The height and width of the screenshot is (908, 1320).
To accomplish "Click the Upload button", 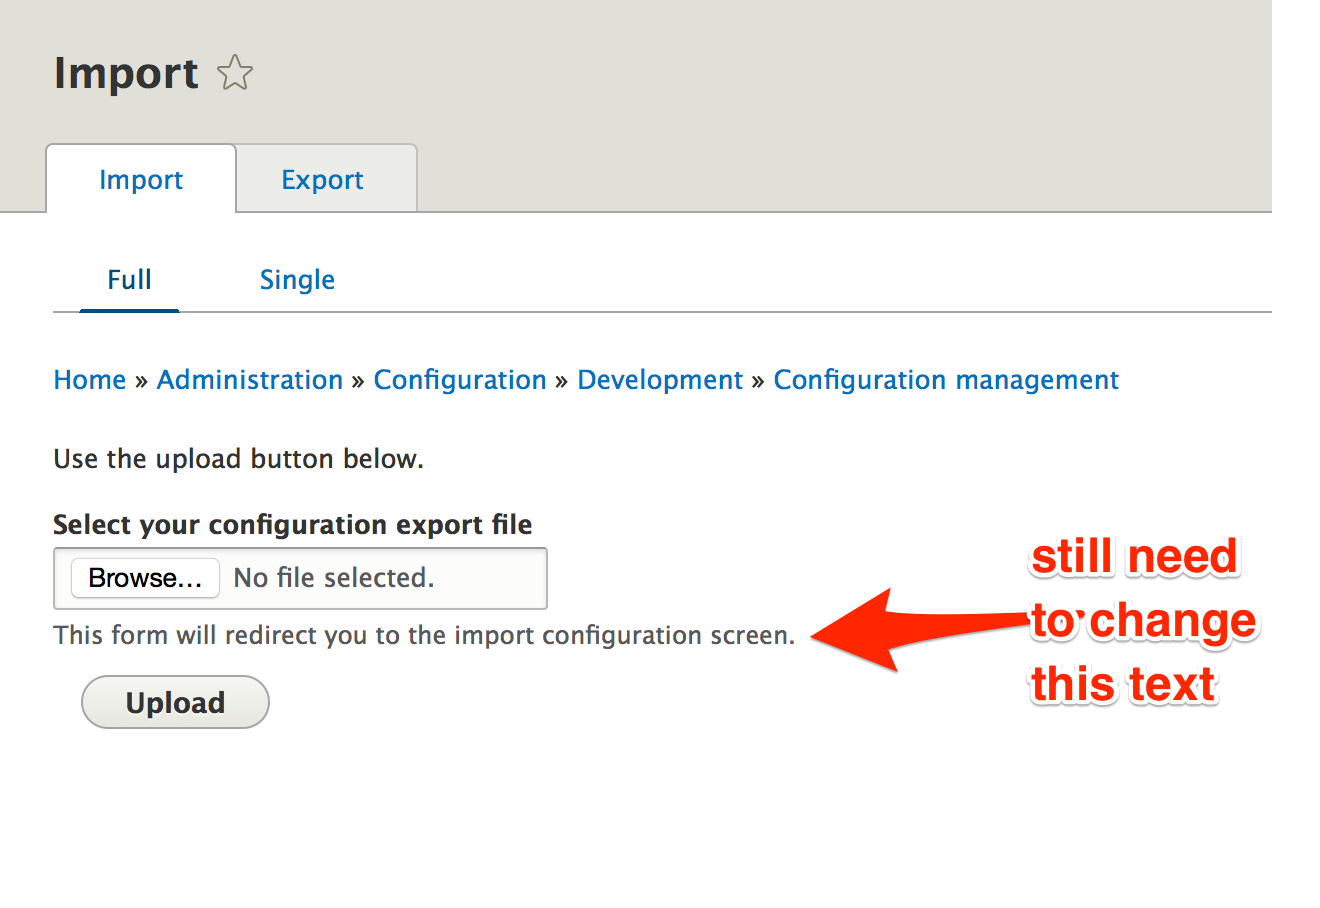I will (175, 703).
